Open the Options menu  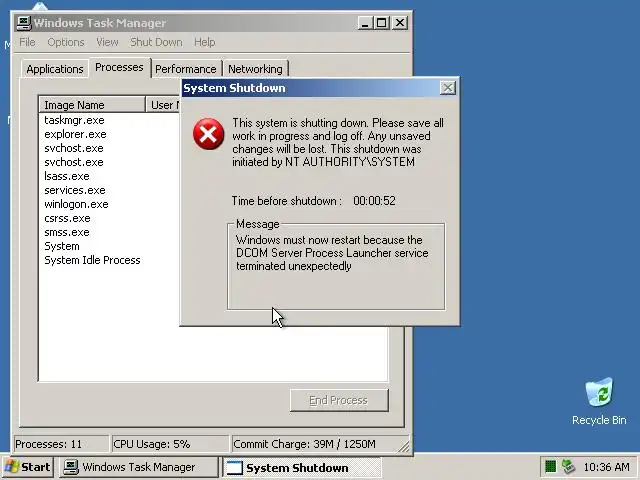[x=66, y=42]
